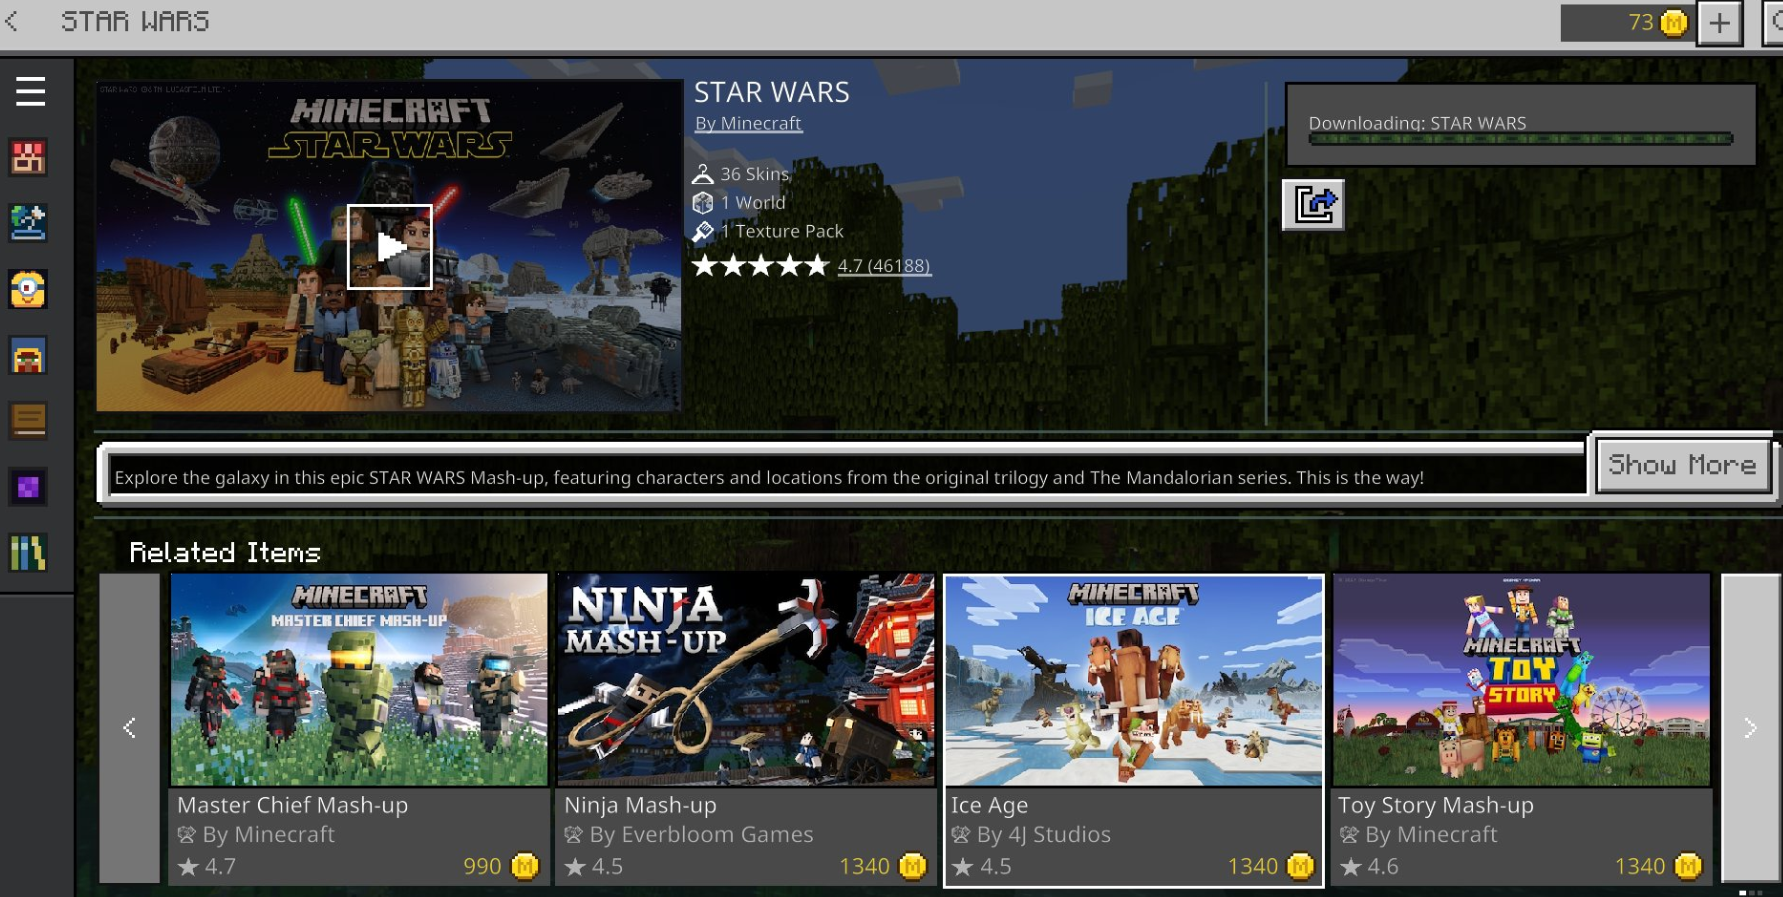This screenshot has height=897, width=1783.
Task: Open the yellow Minion face sidebar category
Action: click(x=28, y=289)
